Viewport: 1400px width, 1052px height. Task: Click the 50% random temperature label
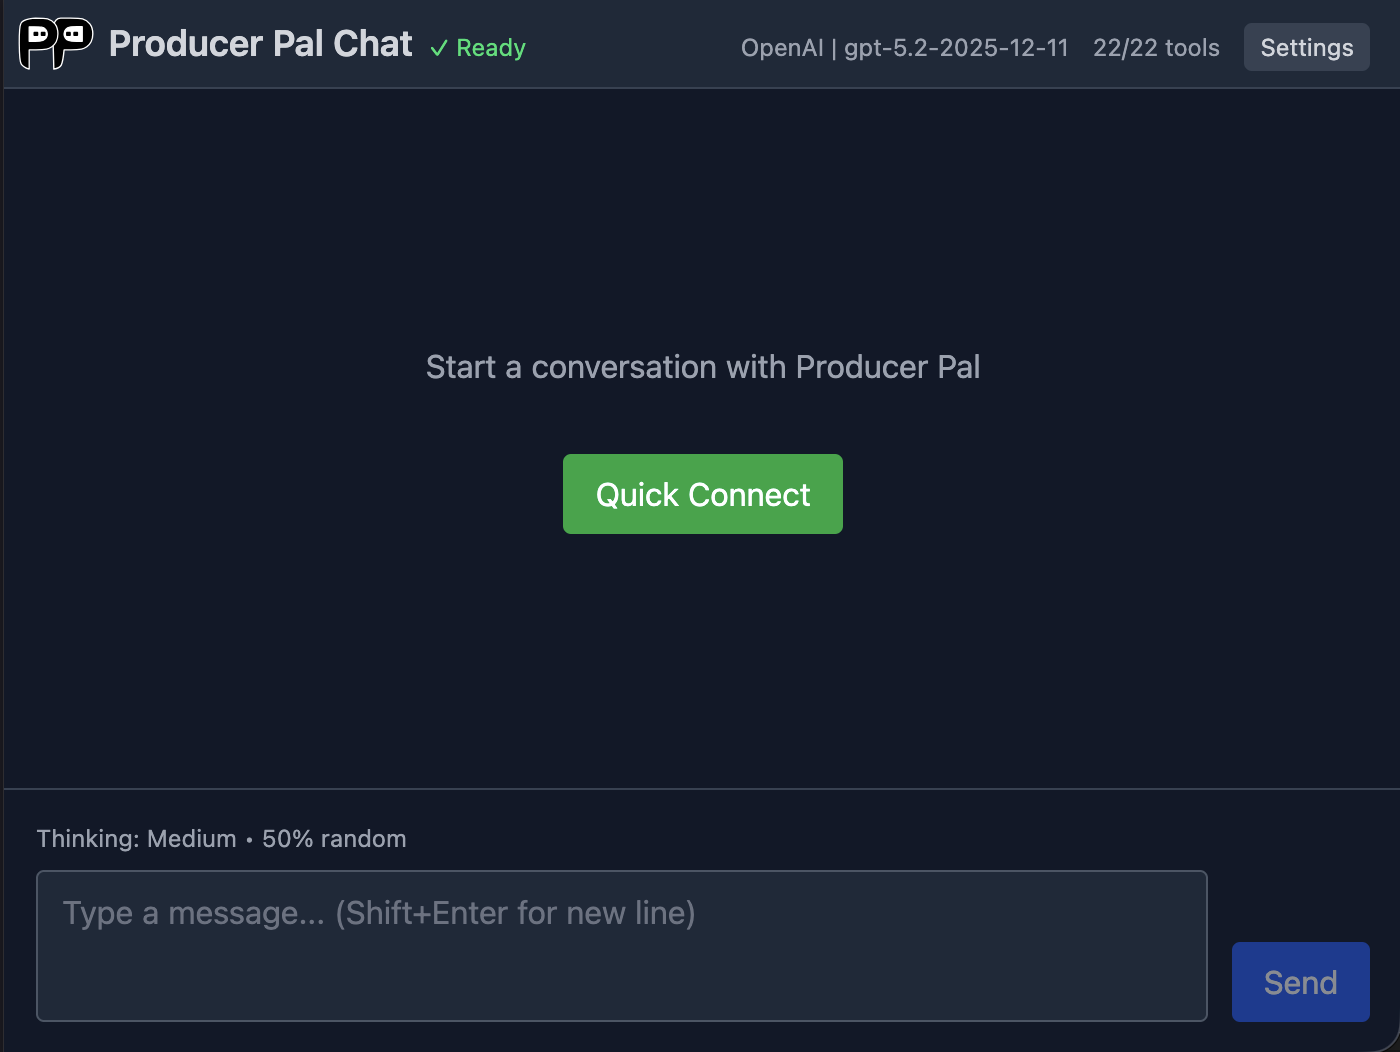click(x=334, y=839)
